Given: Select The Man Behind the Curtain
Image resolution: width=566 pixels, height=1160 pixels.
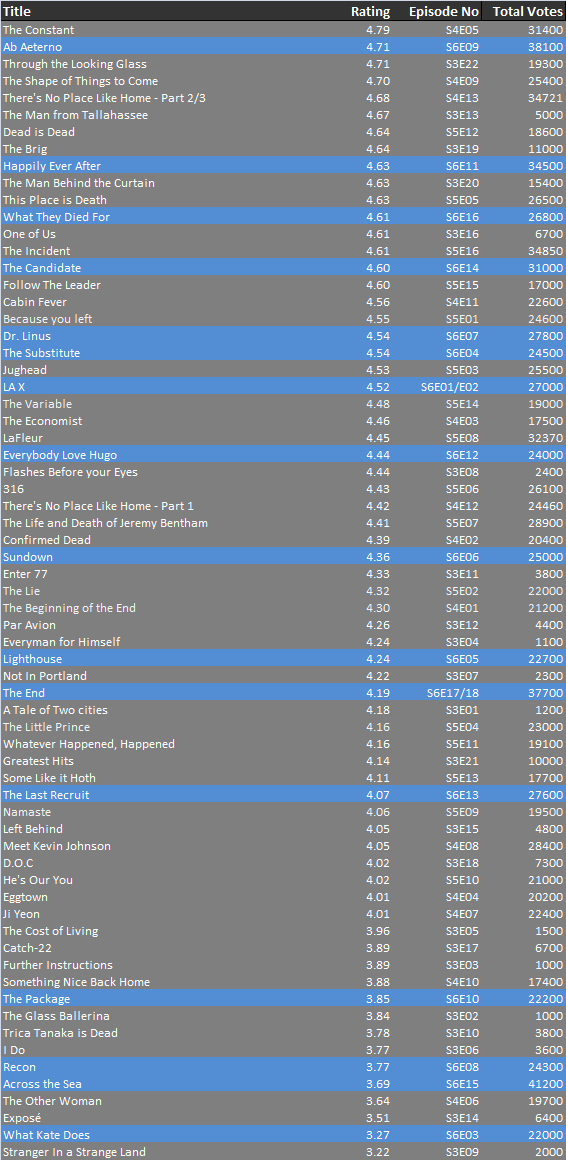Looking at the screenshot, I should coord(78,183).
